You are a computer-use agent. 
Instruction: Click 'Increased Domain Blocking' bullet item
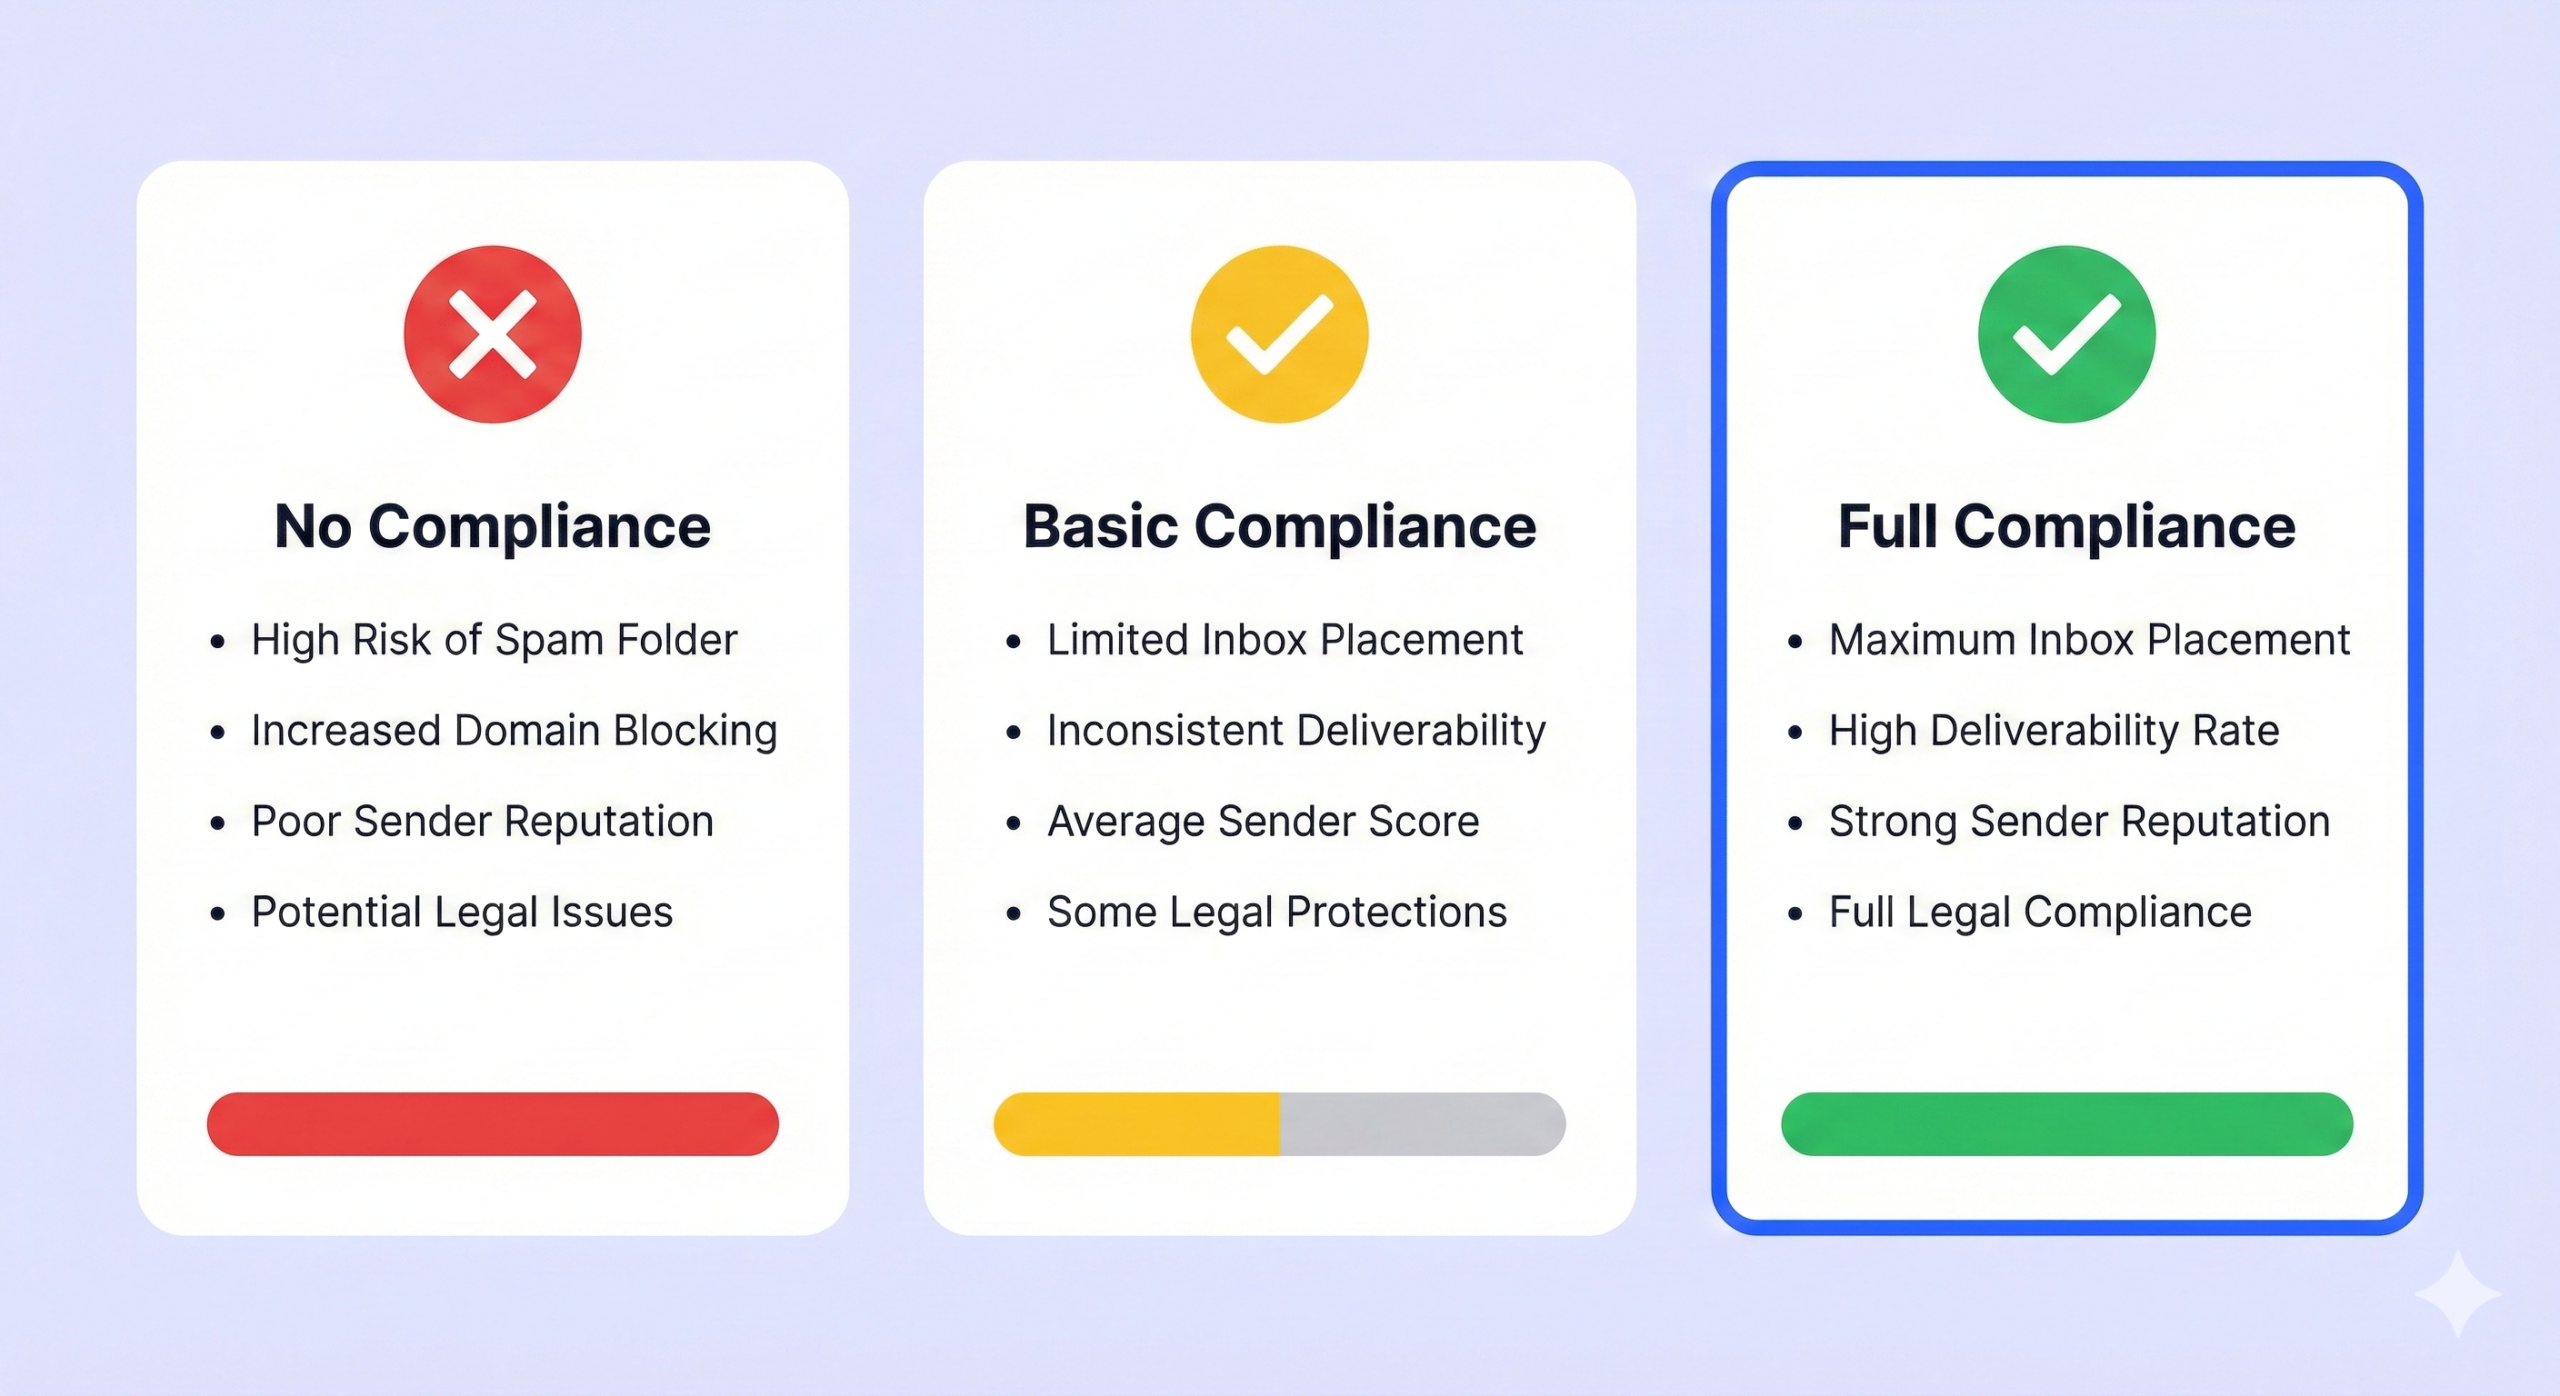coord(514,731)
